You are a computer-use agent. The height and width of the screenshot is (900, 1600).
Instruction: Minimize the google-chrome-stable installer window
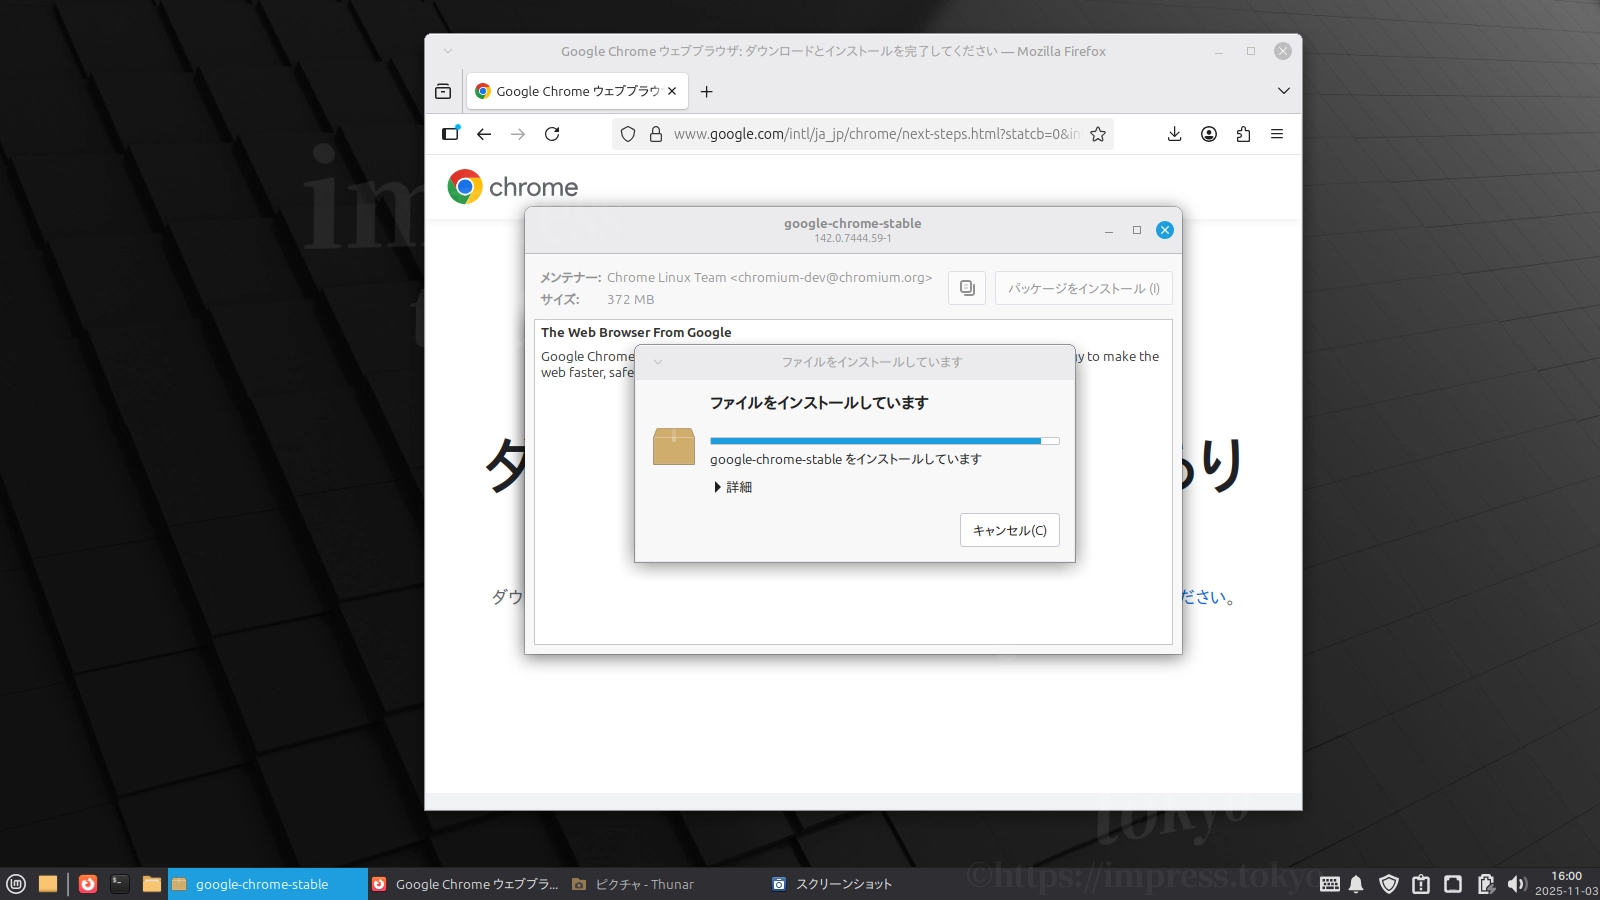pyautogui.click(x=1109, y=230)
